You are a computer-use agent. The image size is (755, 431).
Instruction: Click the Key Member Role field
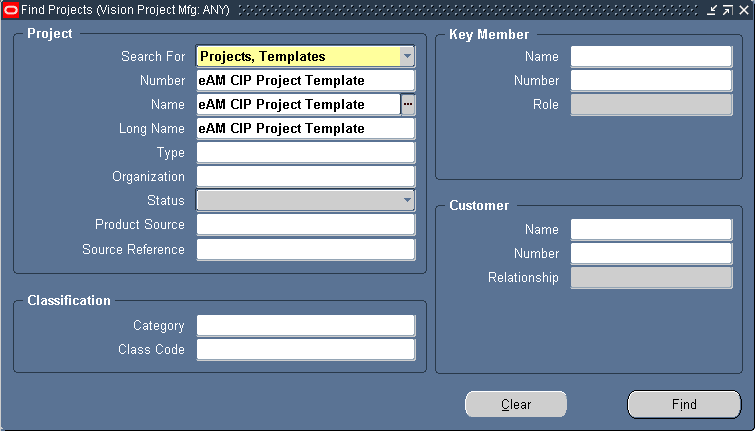coord(651,104)
